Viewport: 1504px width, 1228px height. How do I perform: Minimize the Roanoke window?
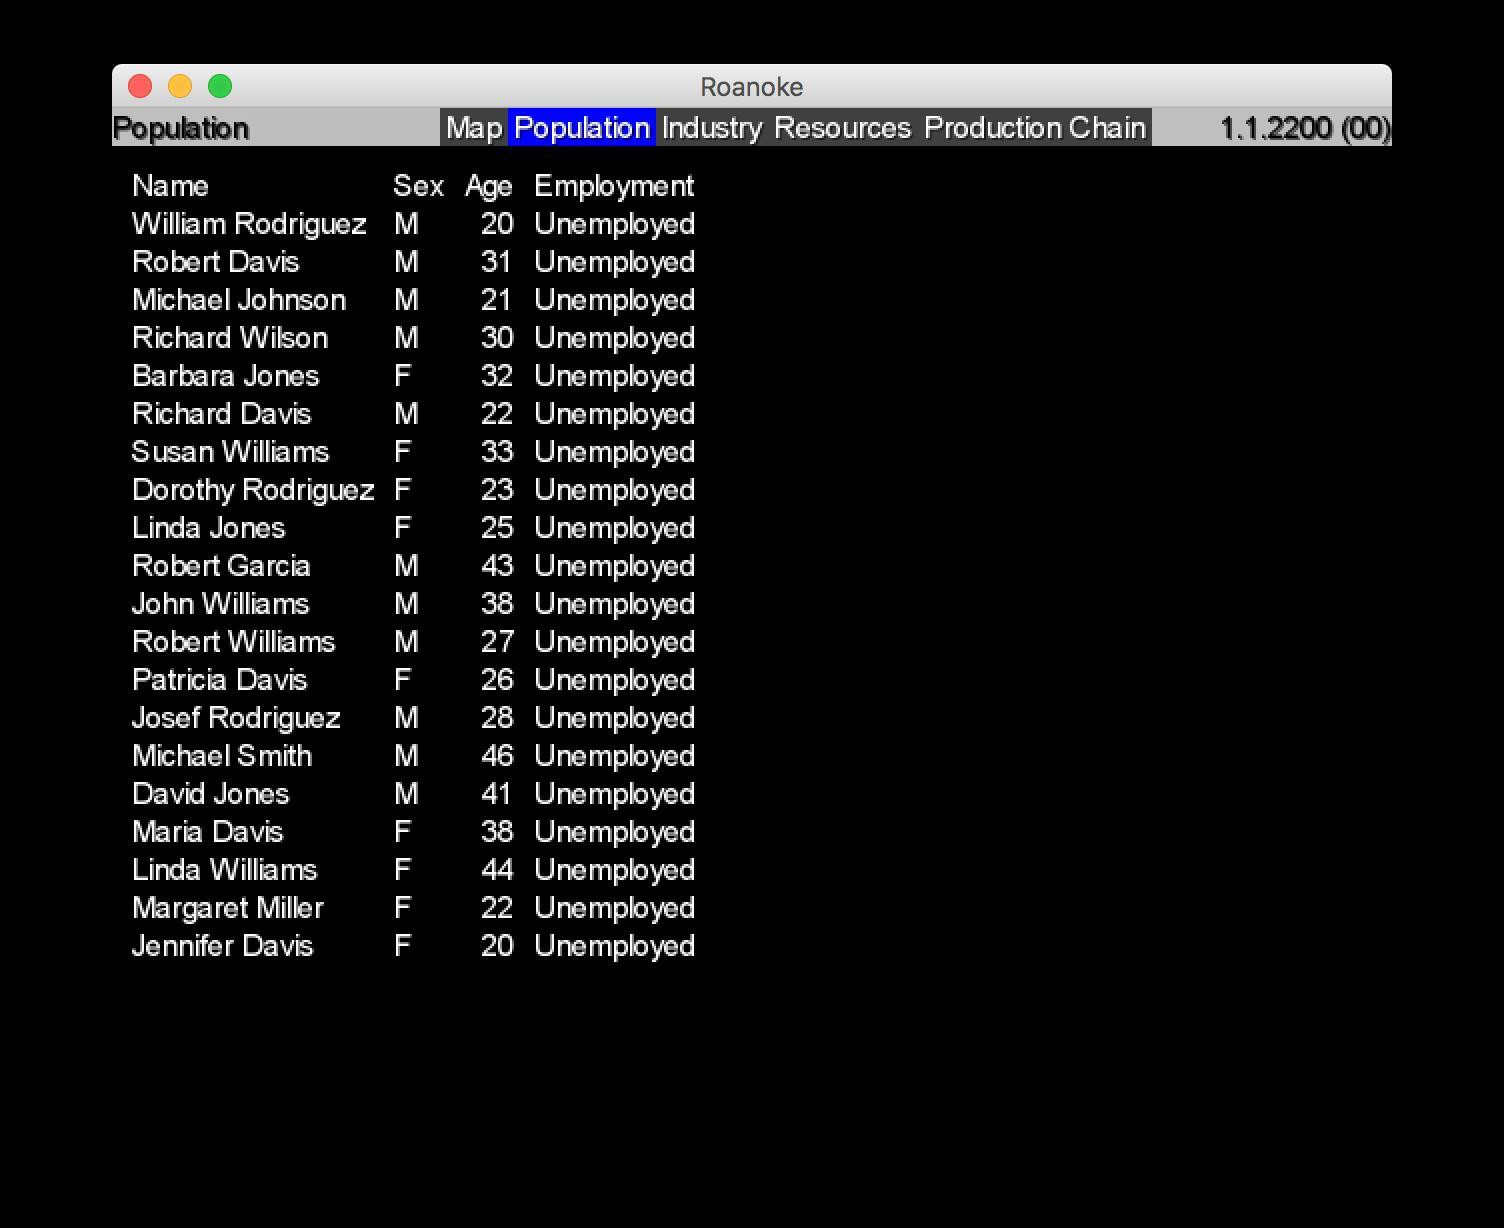click(180, 86)
